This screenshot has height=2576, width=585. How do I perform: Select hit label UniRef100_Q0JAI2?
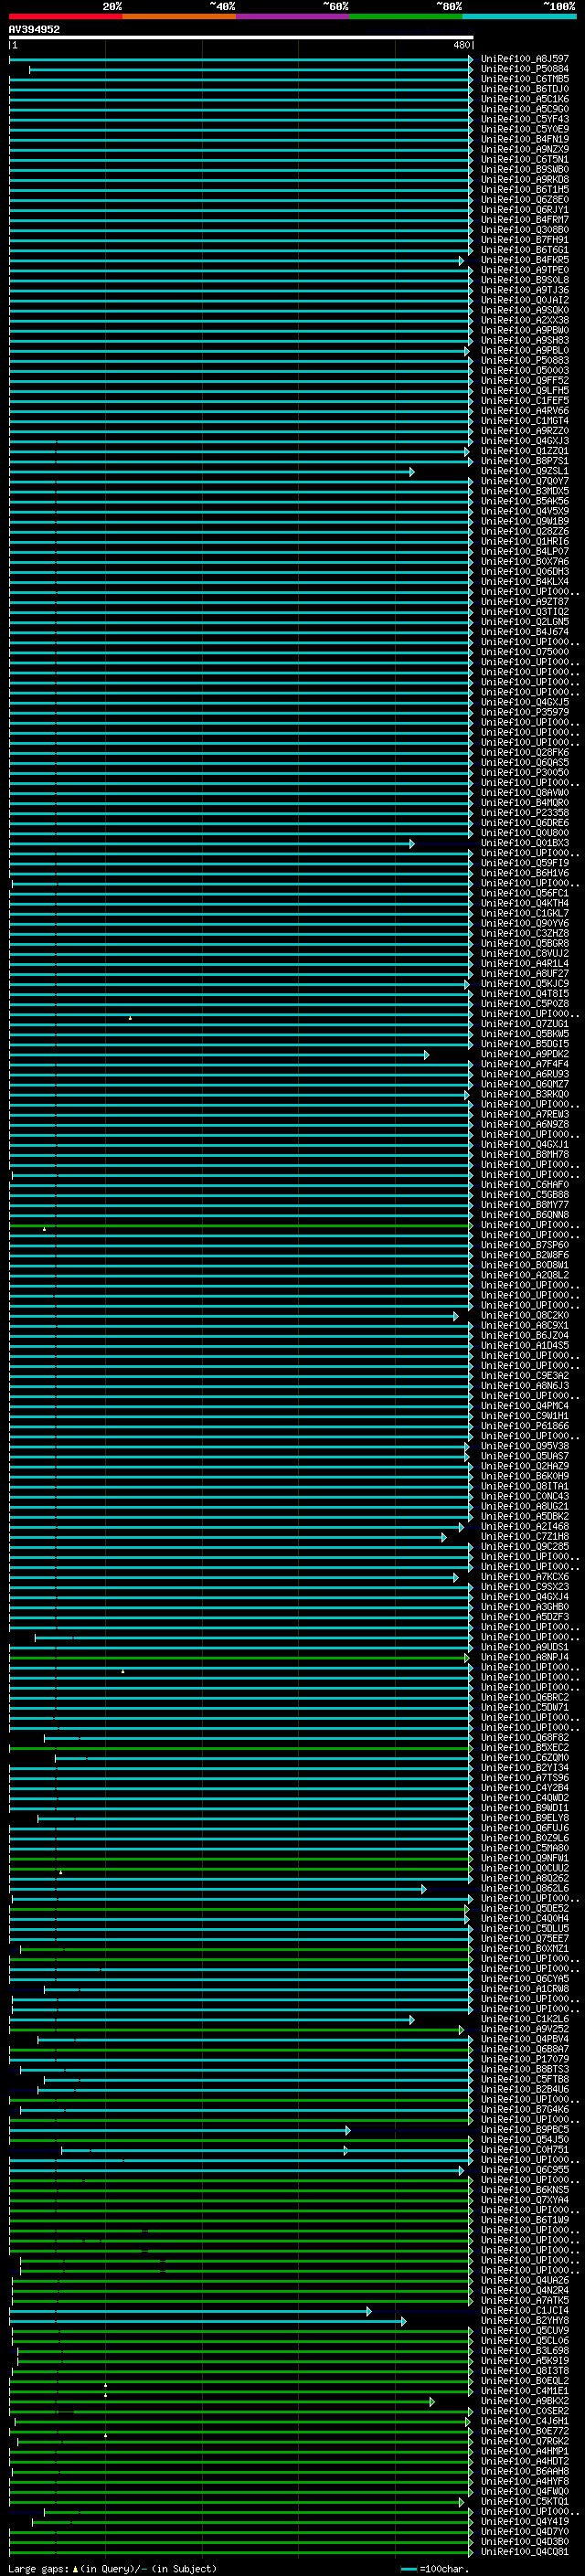[525, 300]
